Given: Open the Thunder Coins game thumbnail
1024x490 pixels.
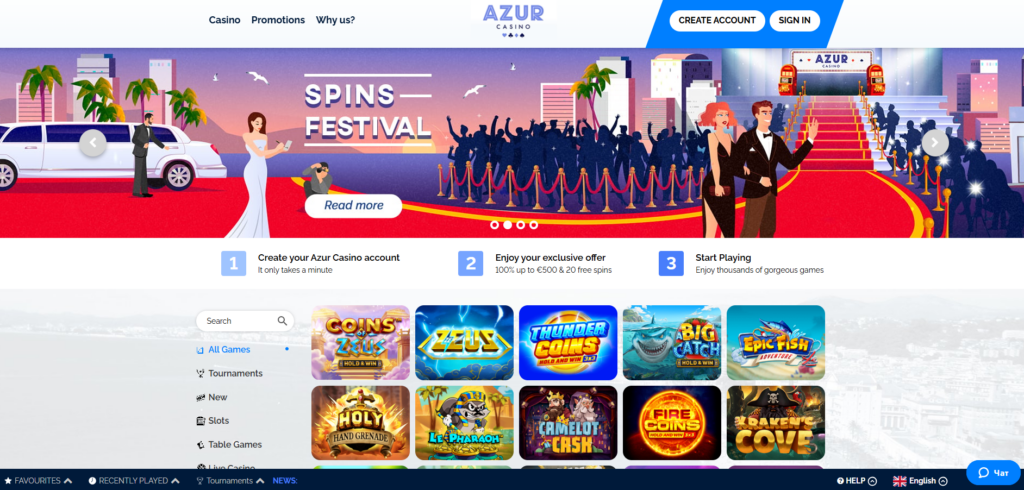Looking at the screenshot, I should (x=568, y=342).
